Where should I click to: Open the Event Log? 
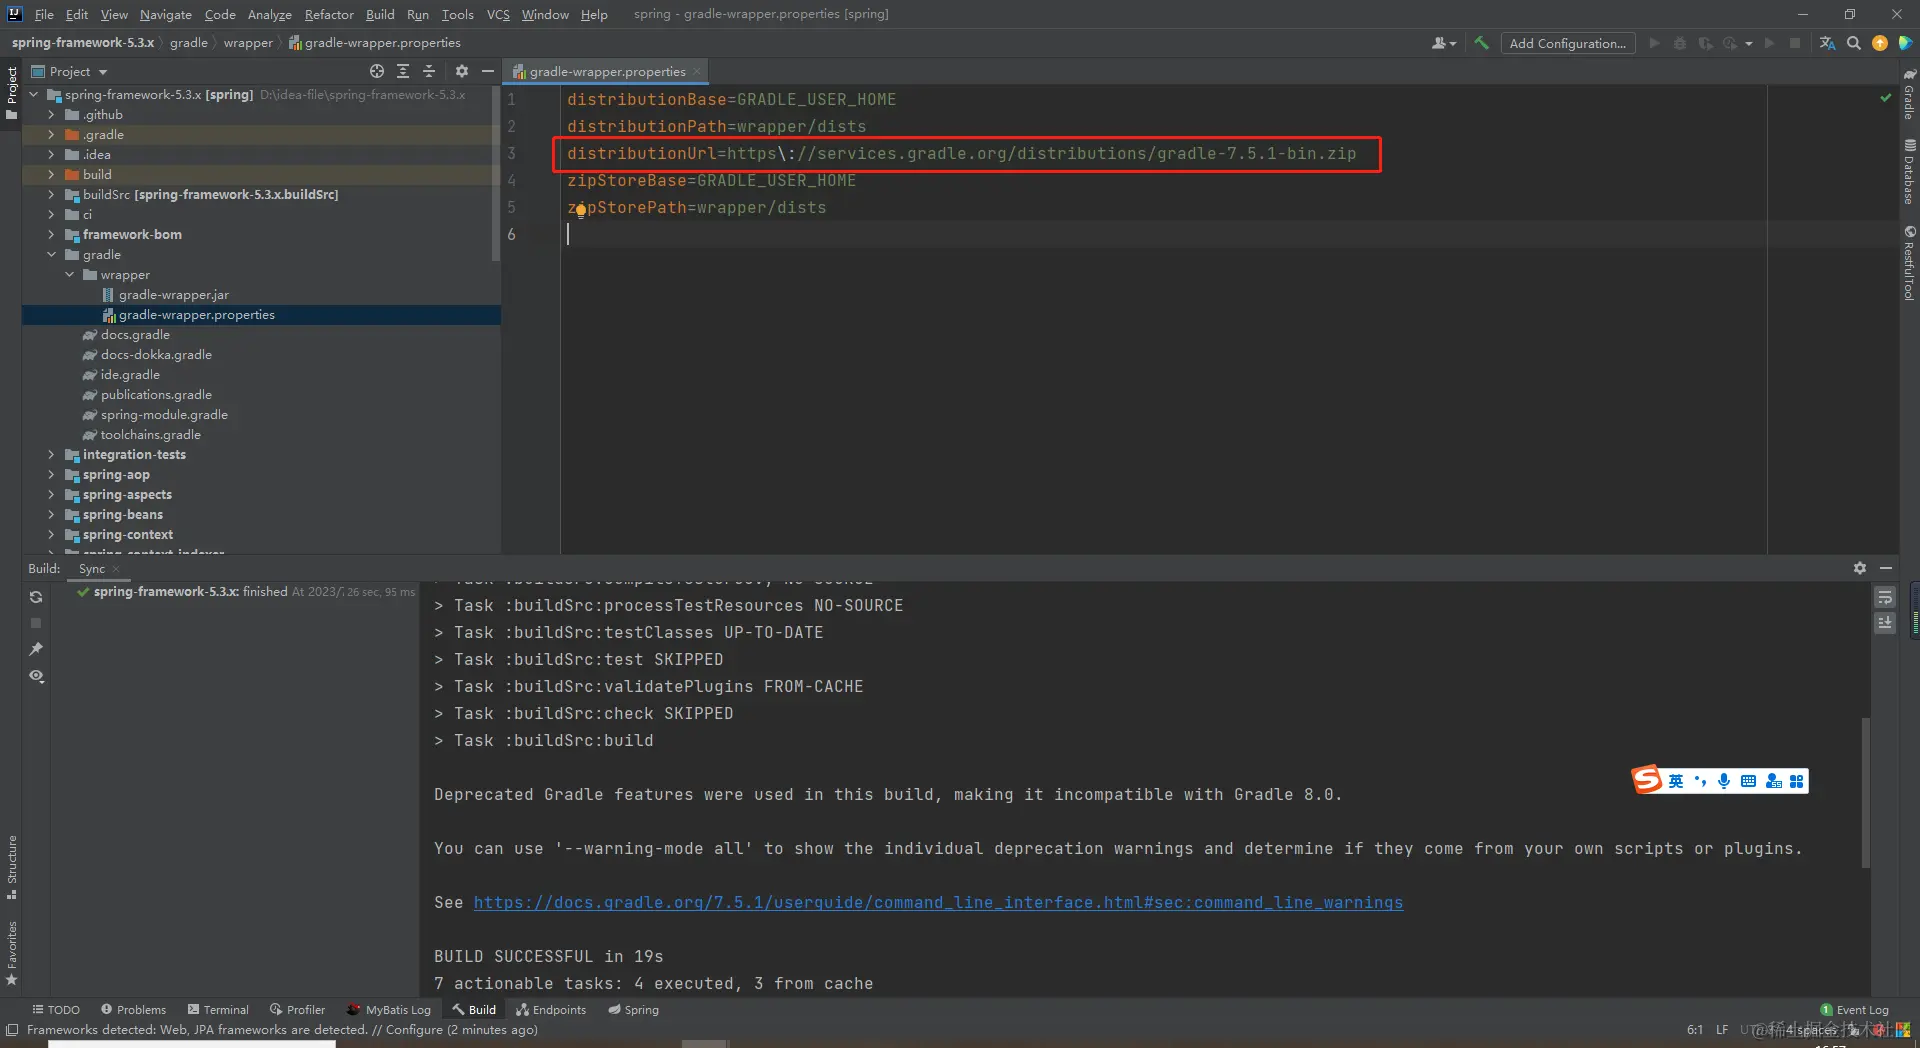tap(1854, 1010)
